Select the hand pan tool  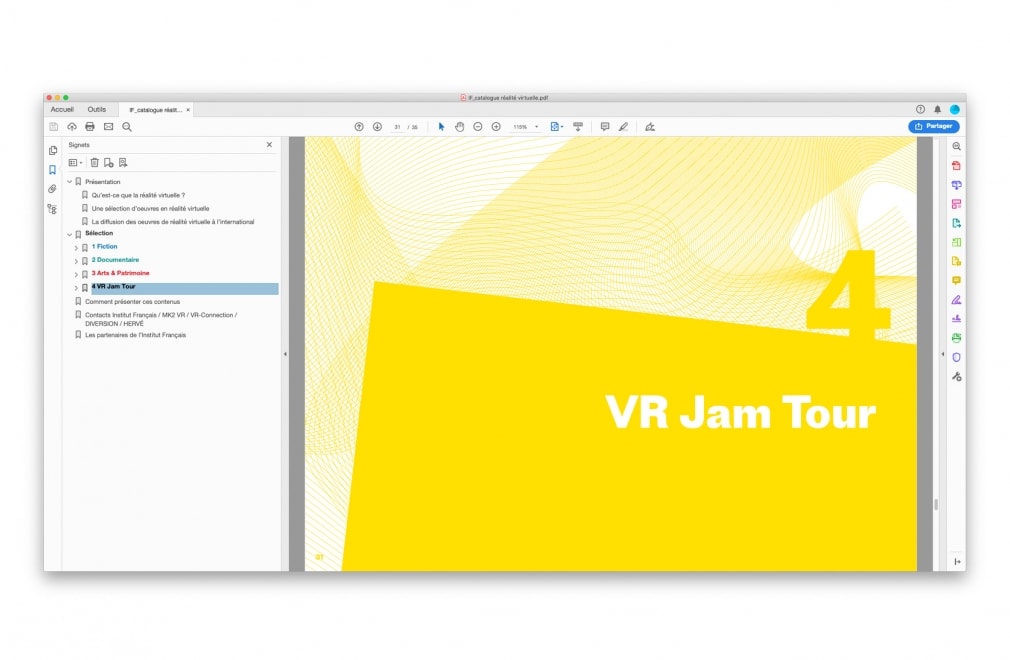pyautogui.click(x=460, y=127)
